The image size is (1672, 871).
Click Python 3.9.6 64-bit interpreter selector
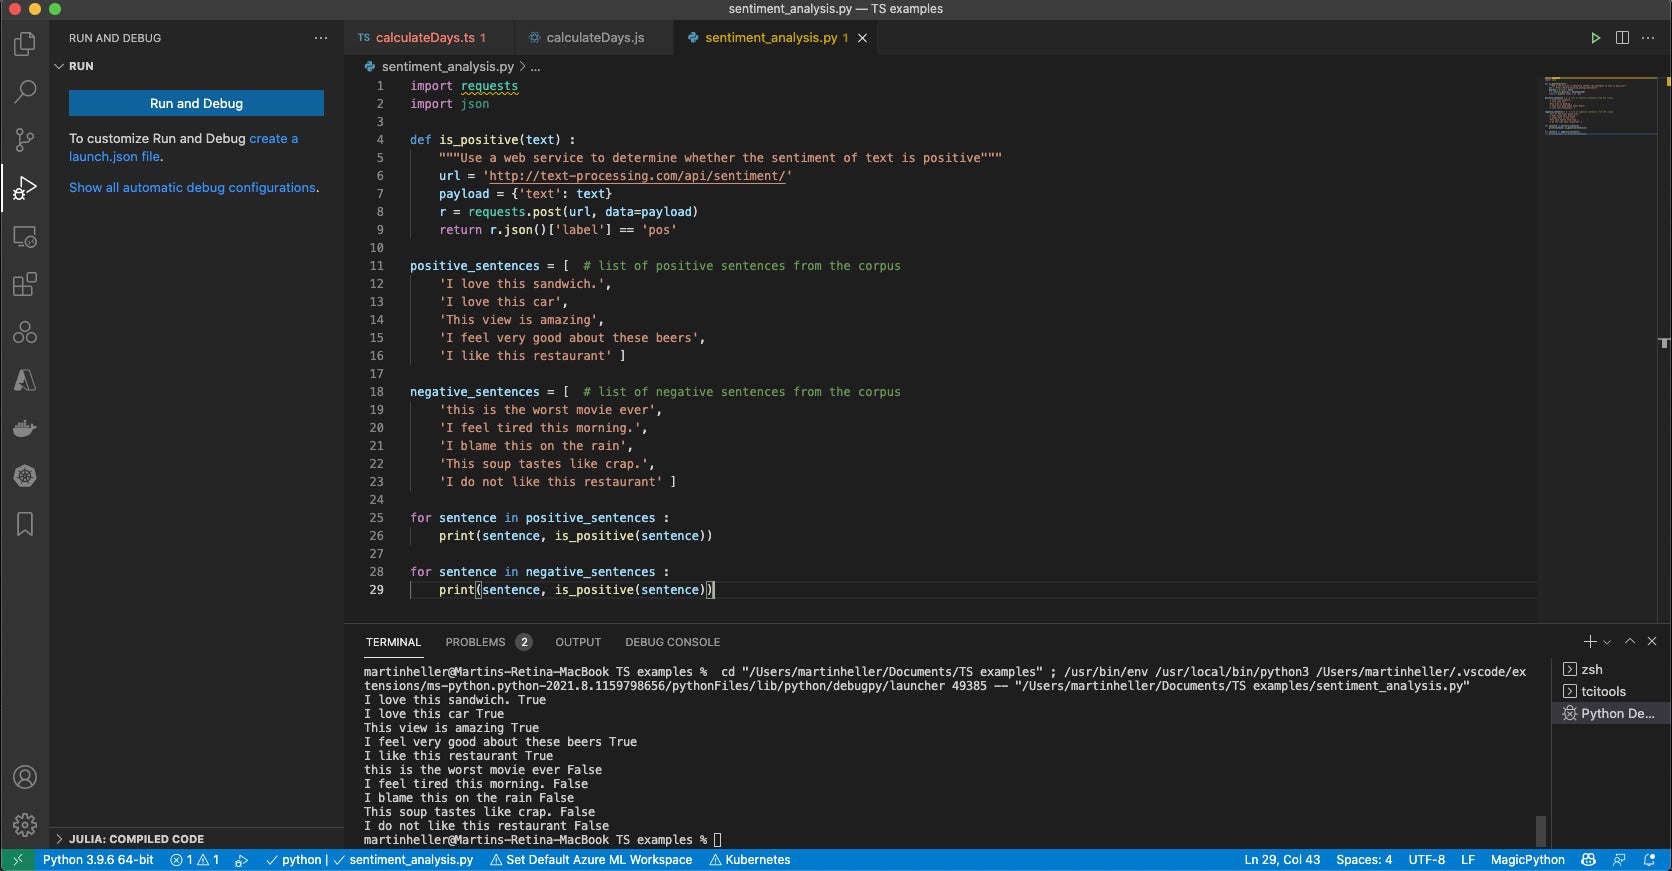pos(98,860)
